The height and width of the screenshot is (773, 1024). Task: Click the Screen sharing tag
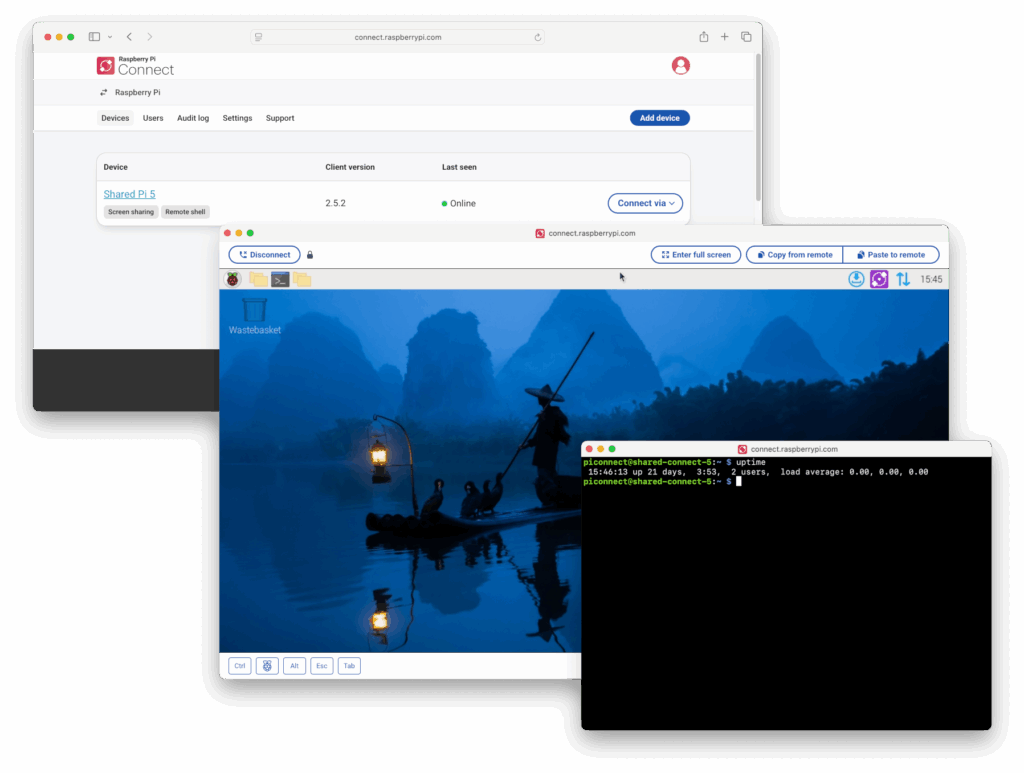131,212
